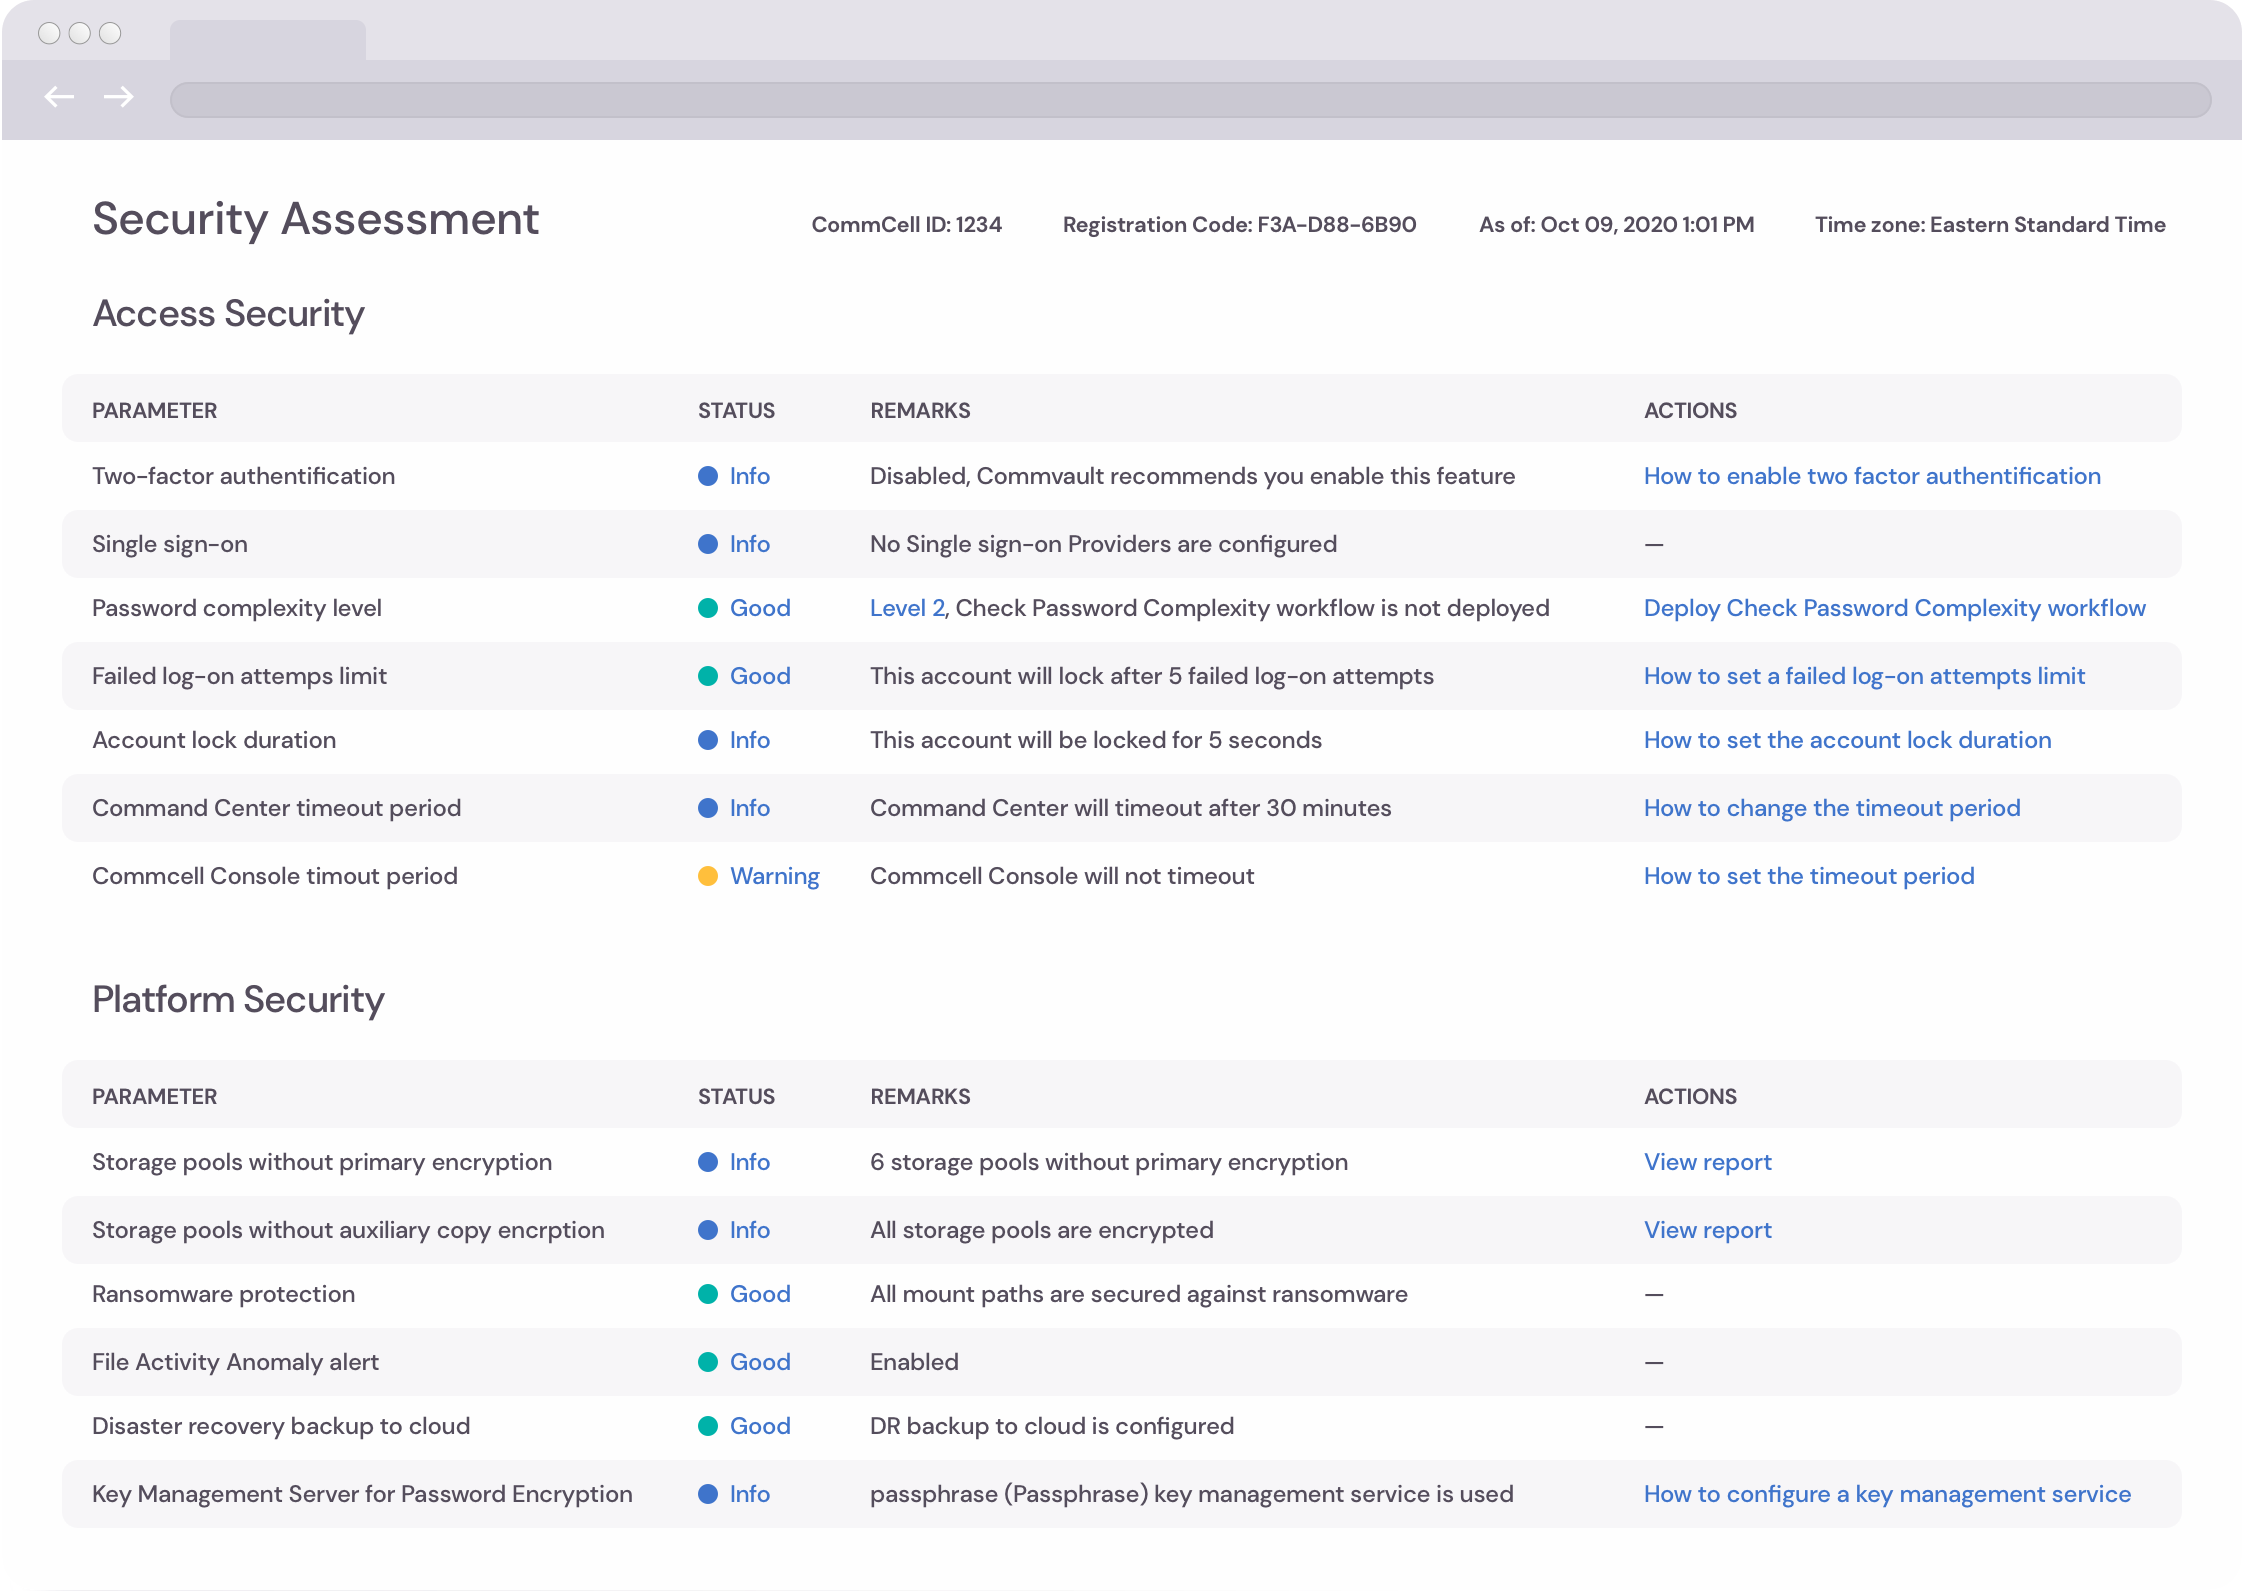Click Info status for auxiliary copy encrption row
2242x1591 pixels.
point(750,1230)
